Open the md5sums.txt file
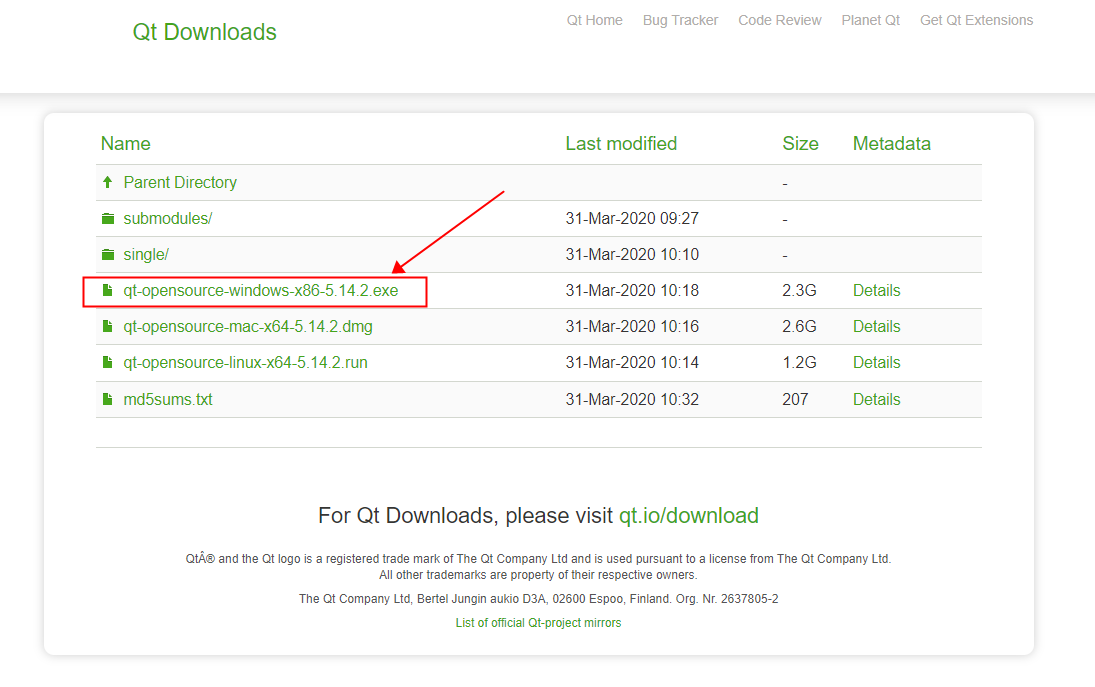The width and height of the screenshot is (1095, 687). [168, 399]
